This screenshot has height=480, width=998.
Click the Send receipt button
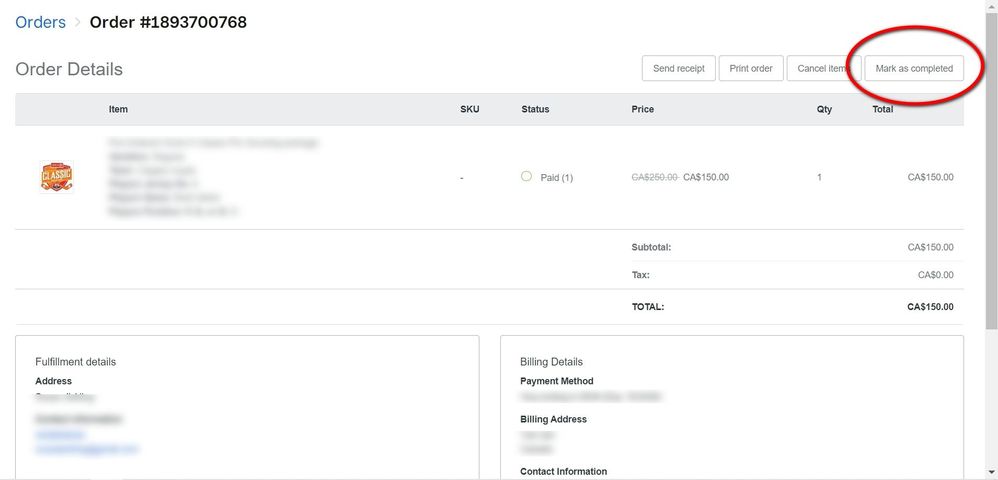(x=678, y=68)
